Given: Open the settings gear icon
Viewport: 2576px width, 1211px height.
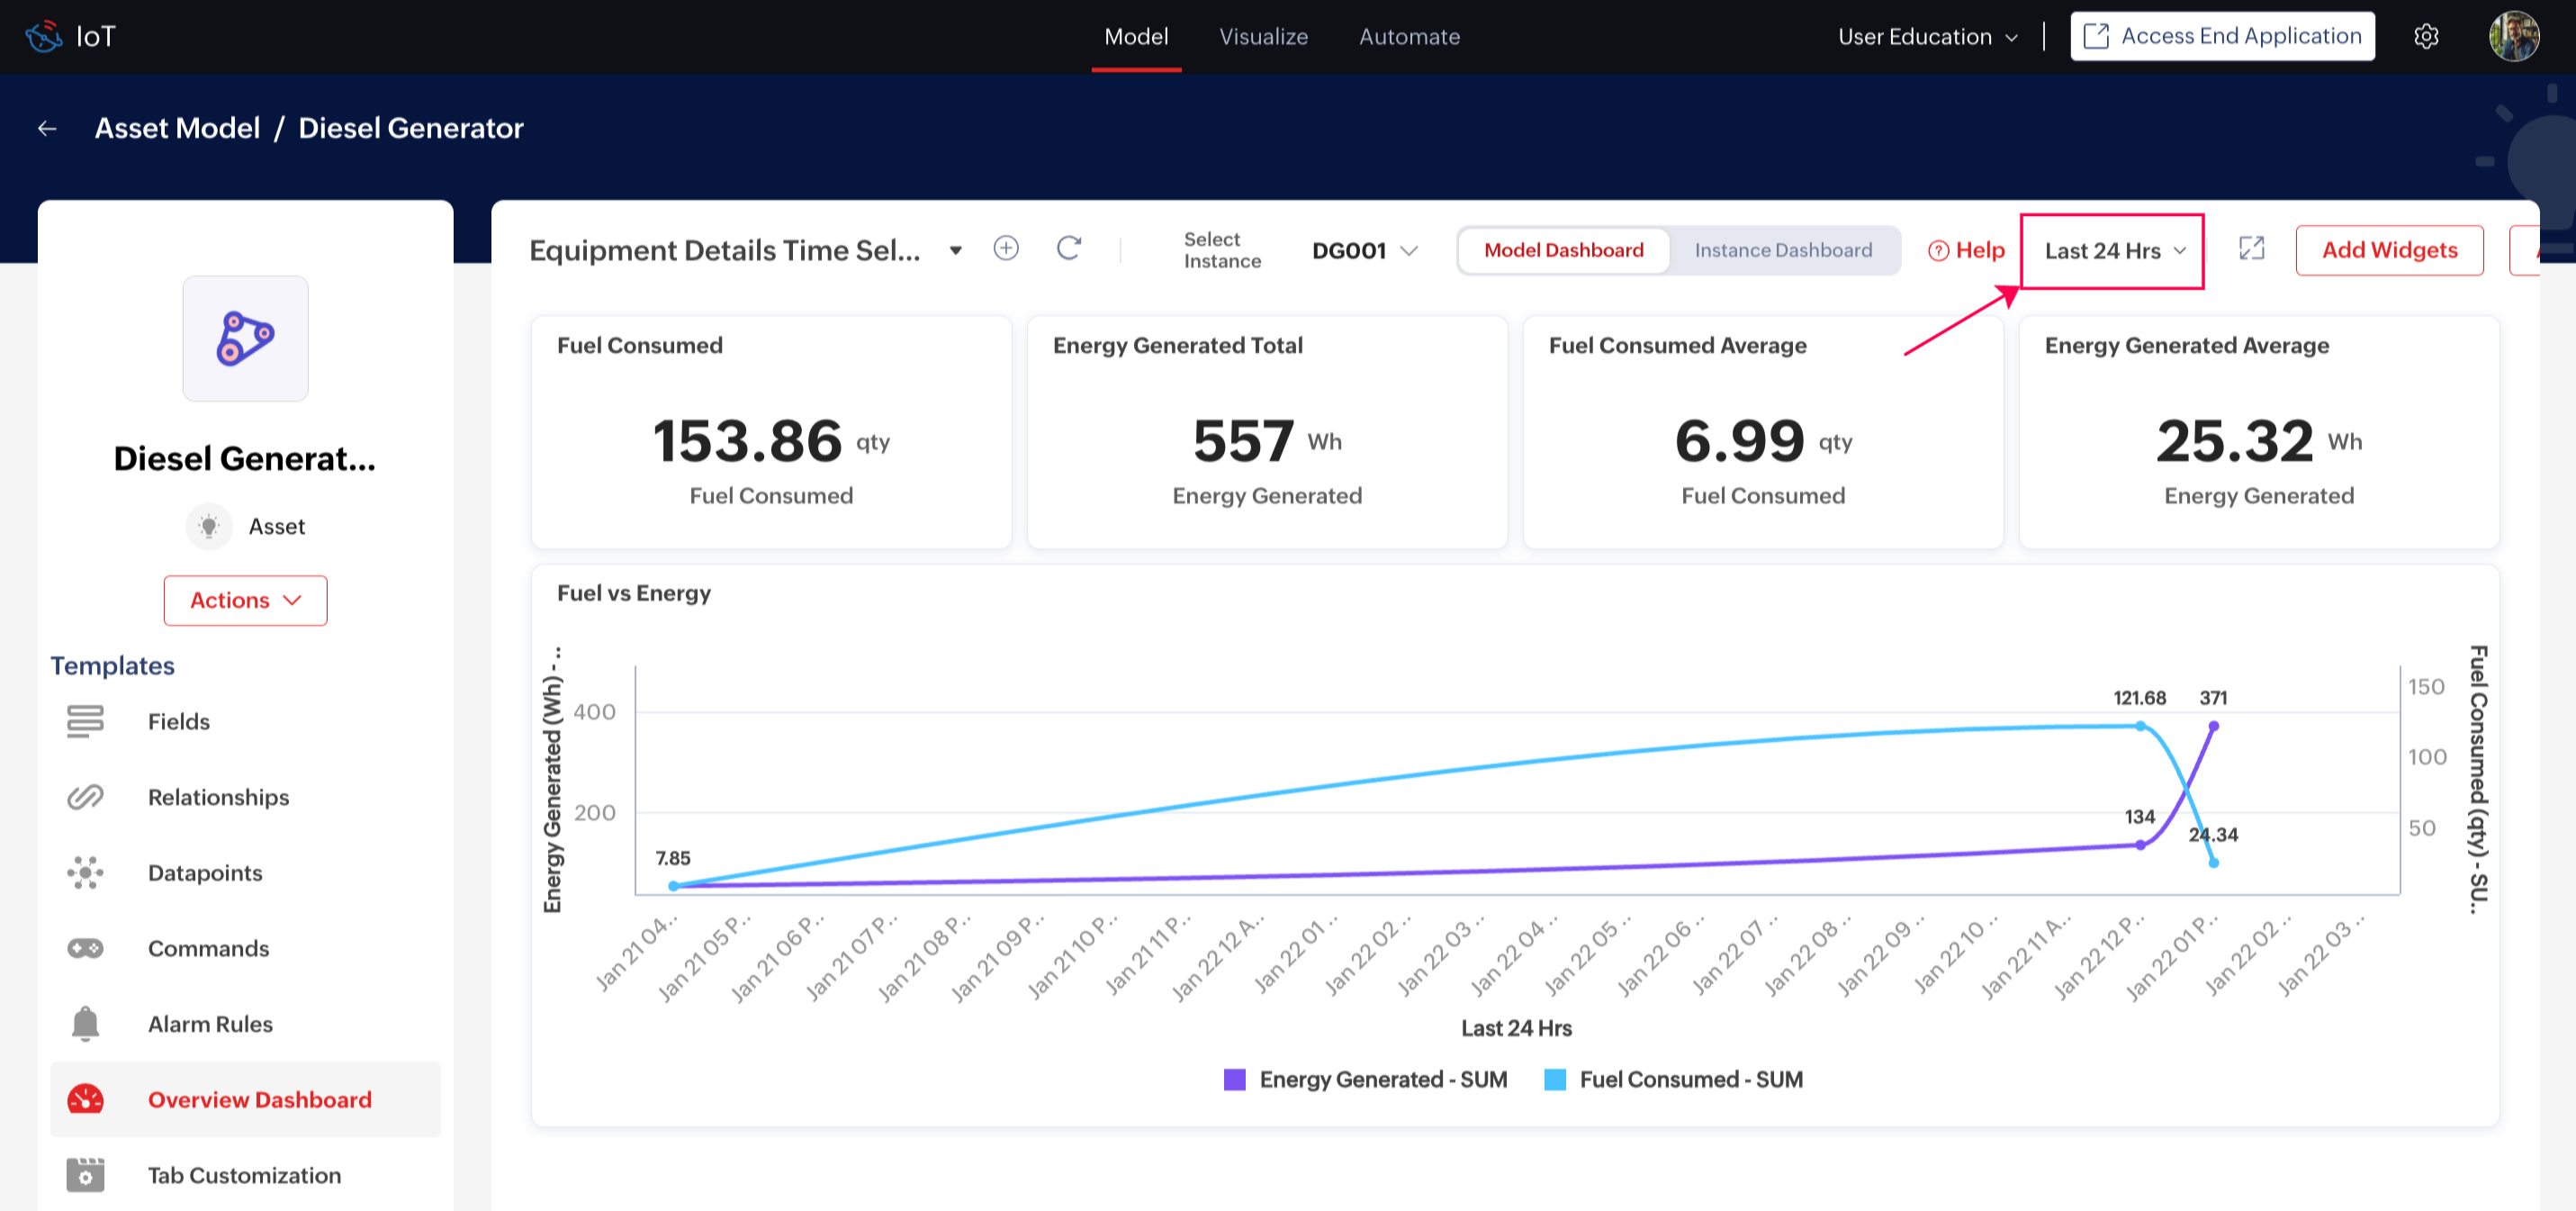Looking at the screenshot, I should pos(2425,37).
